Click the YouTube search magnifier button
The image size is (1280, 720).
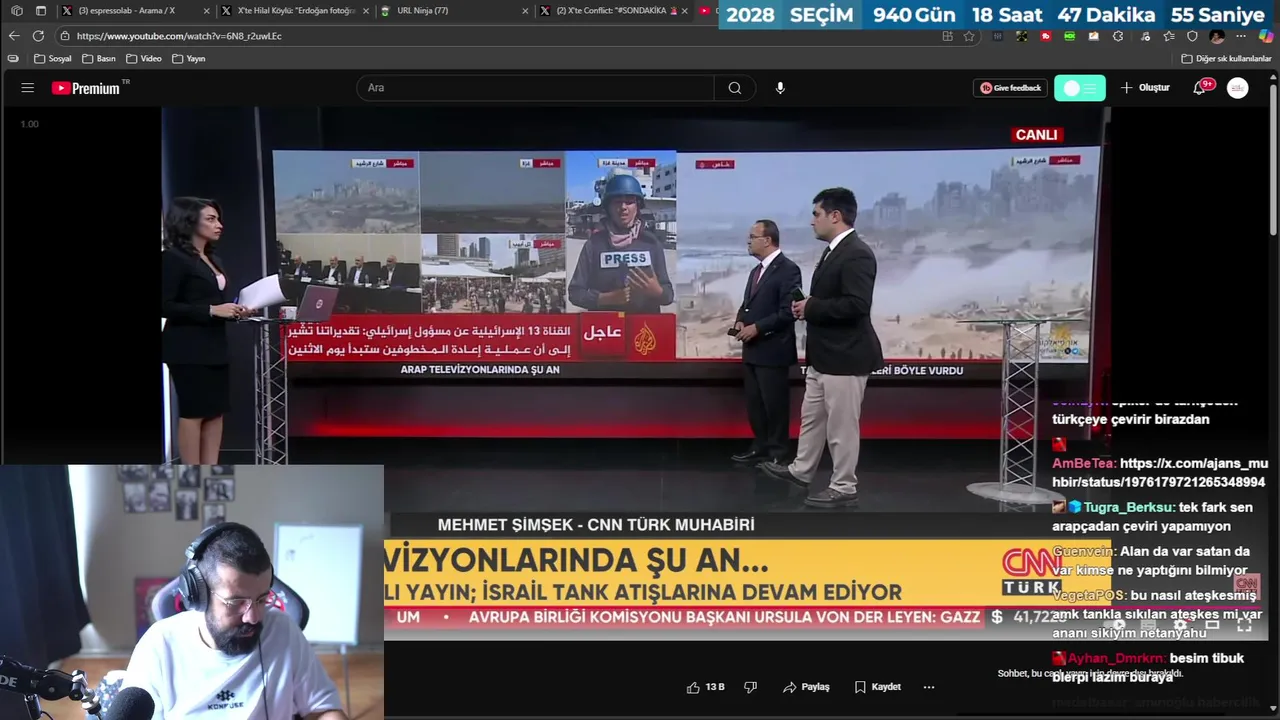(x=735, y=88)
